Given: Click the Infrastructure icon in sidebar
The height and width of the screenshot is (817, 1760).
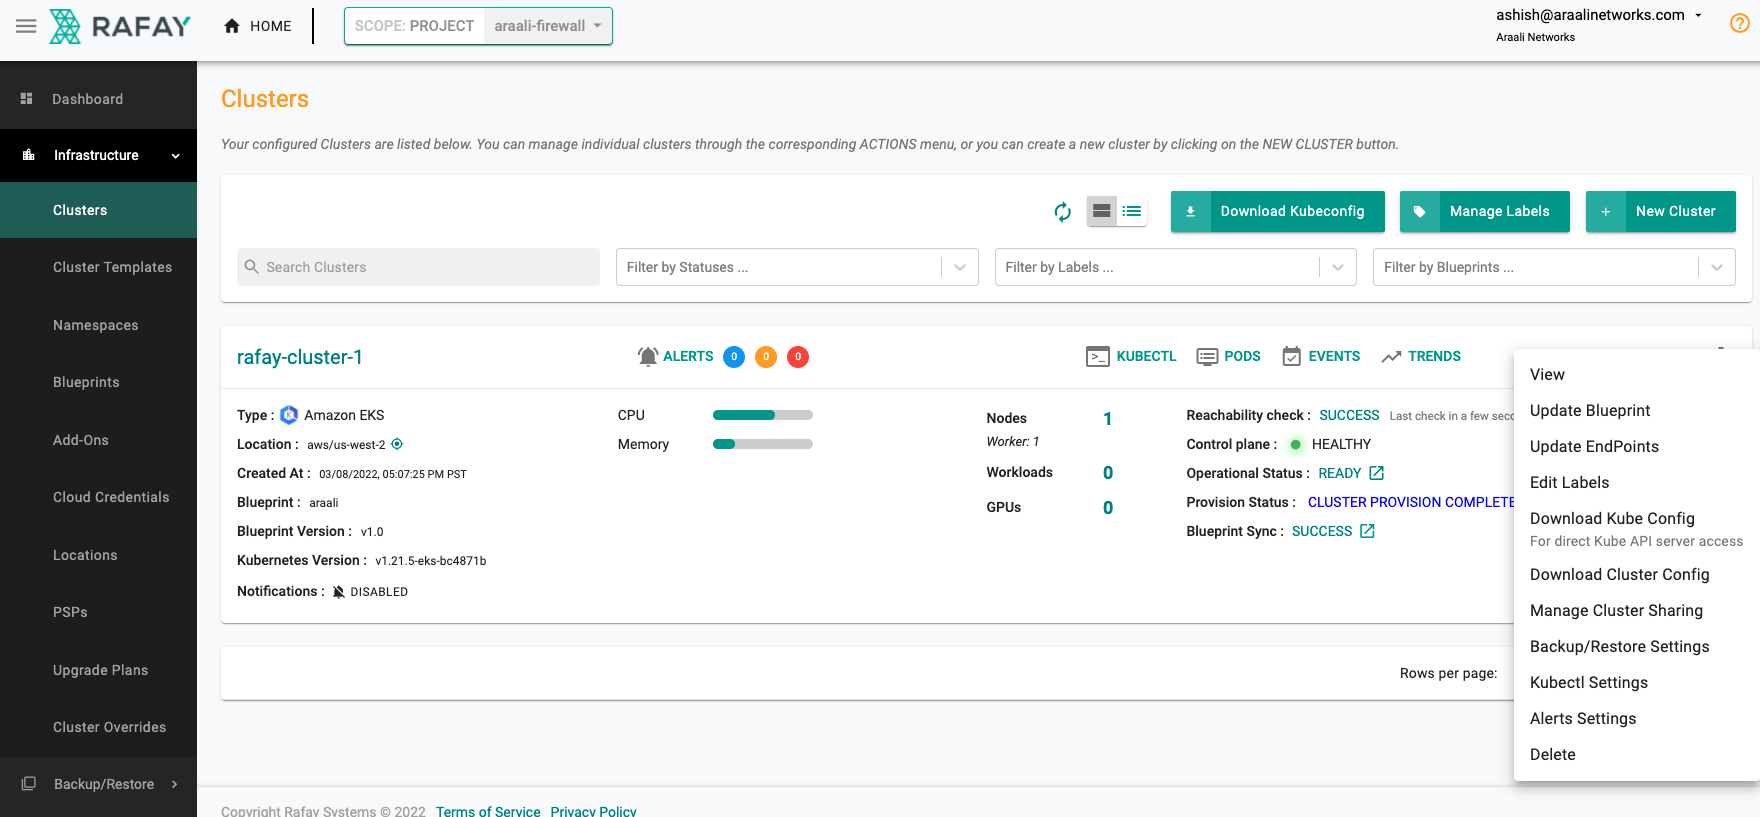Looking at the screenshot, I should pyautogui.click(x=29, y=155).
